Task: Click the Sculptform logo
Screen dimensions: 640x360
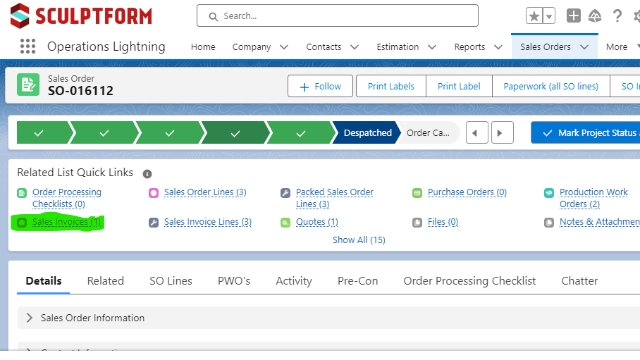Action: [x=81, y=16]
